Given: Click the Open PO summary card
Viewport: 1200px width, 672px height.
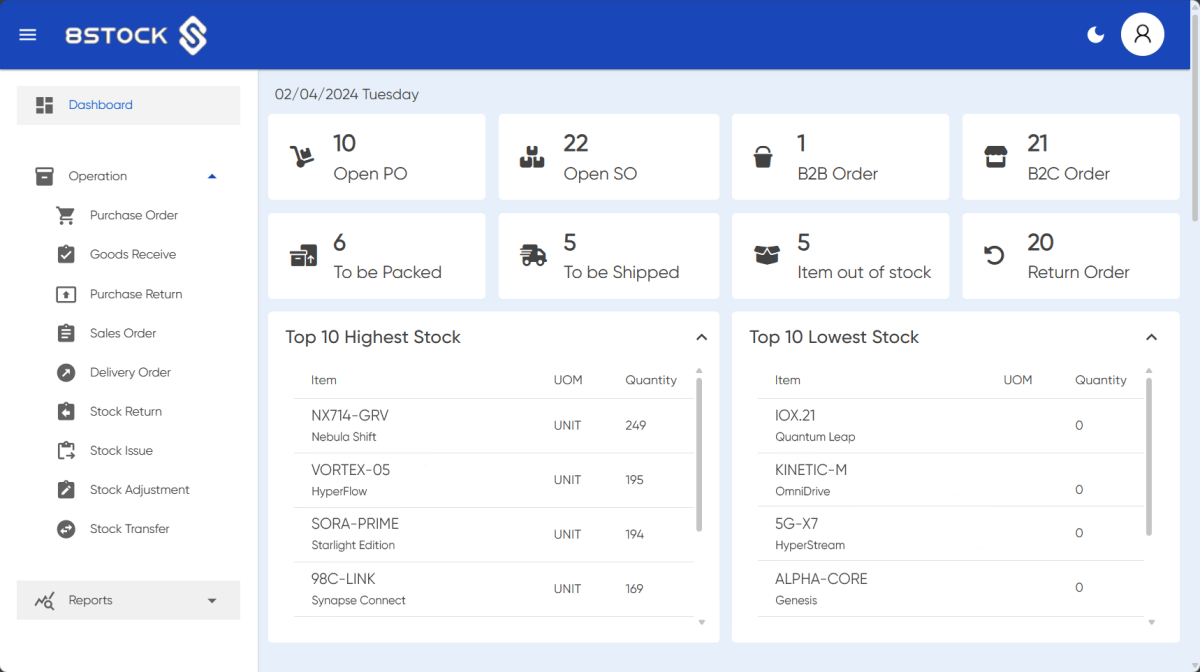Looking at the screenshot, I should coord(376,156).
